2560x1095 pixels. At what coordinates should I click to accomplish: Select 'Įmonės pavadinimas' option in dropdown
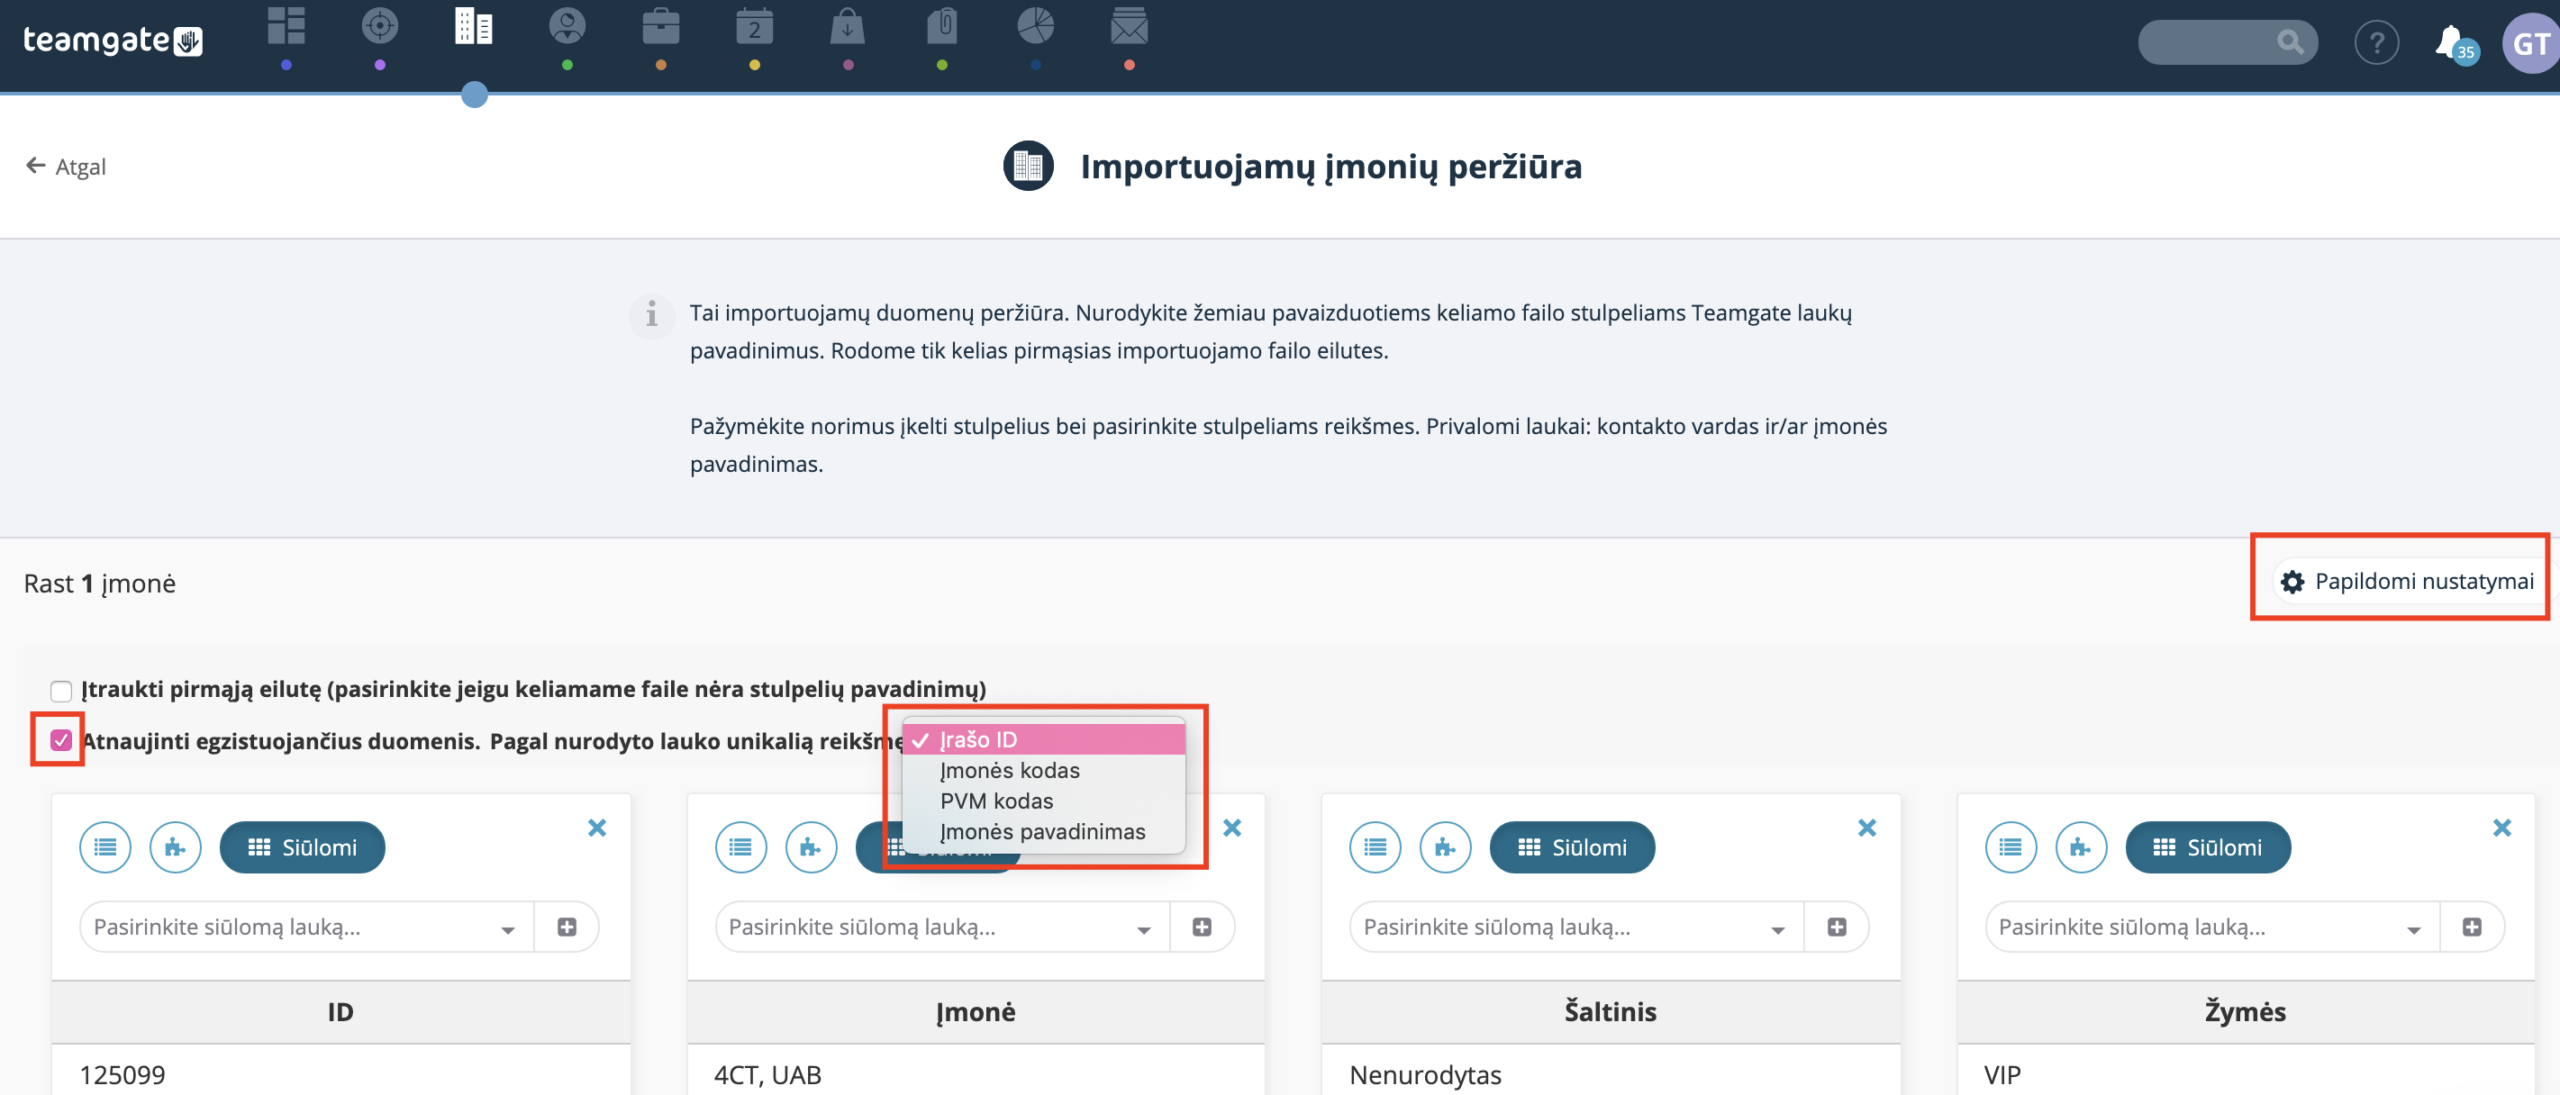tap(1044, 832)
